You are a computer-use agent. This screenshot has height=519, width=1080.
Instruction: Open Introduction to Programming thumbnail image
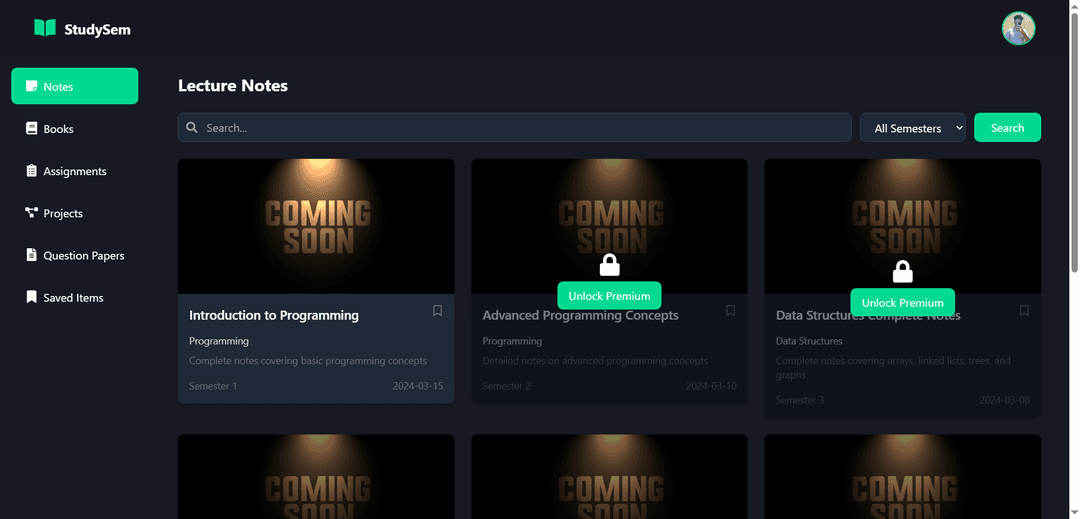click(316, 226)
